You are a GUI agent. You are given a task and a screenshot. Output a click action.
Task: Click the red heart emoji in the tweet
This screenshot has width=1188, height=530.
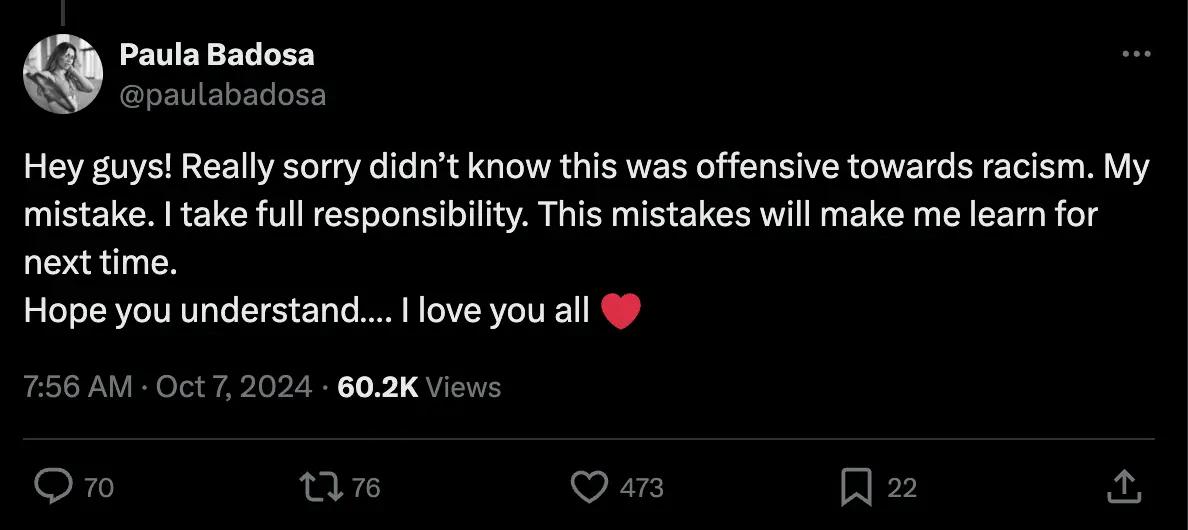click(620, 312)
